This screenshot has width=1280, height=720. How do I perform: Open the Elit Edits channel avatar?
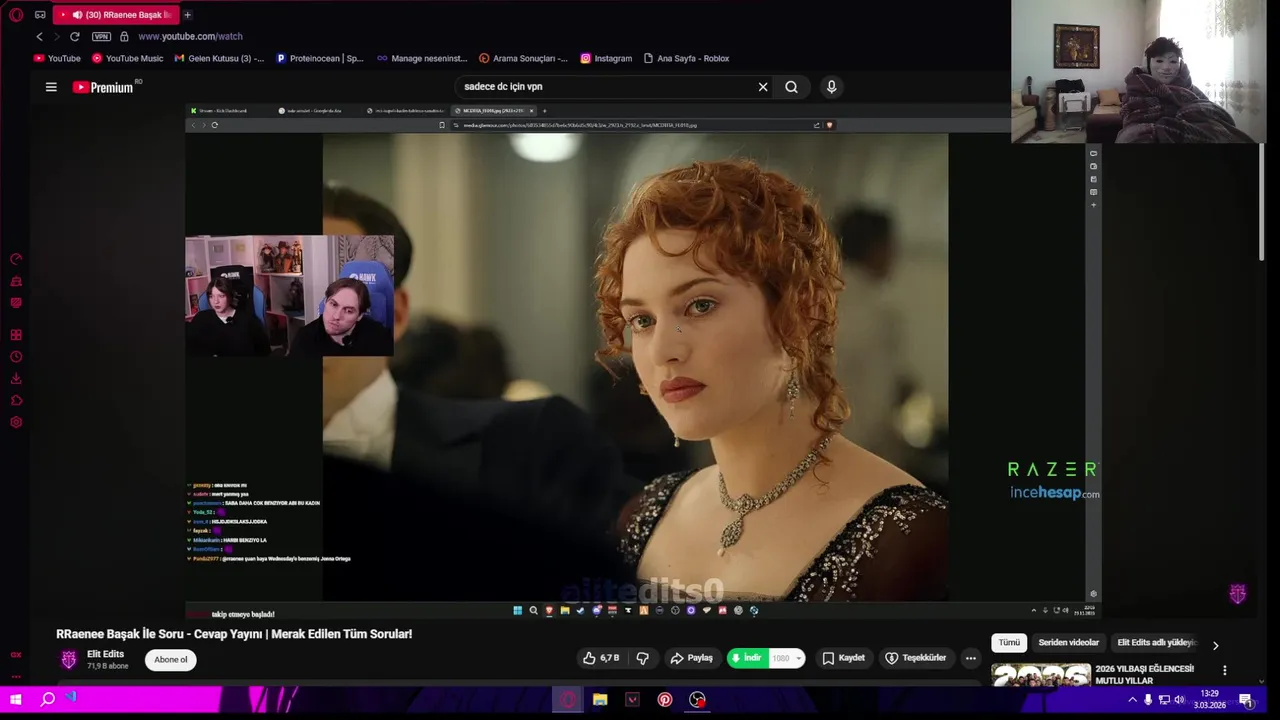[69, 659]
